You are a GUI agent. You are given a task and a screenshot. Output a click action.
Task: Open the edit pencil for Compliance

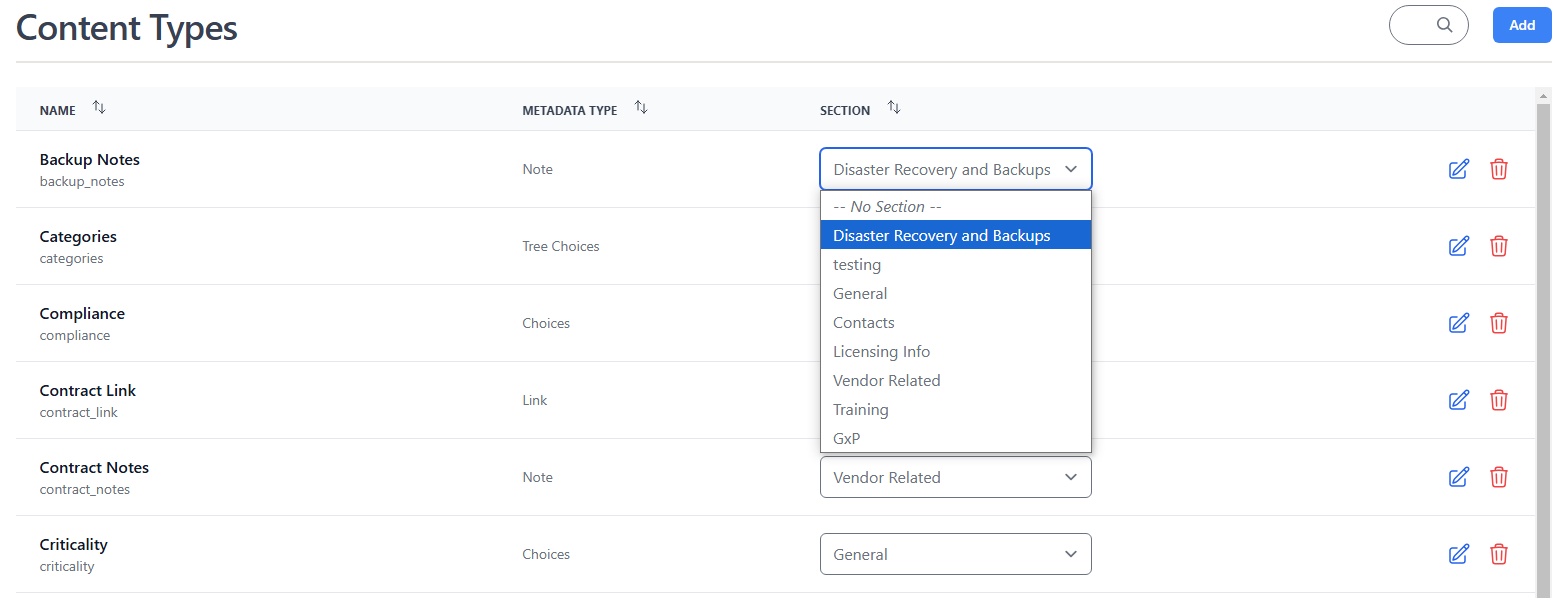pos(1458,323)
